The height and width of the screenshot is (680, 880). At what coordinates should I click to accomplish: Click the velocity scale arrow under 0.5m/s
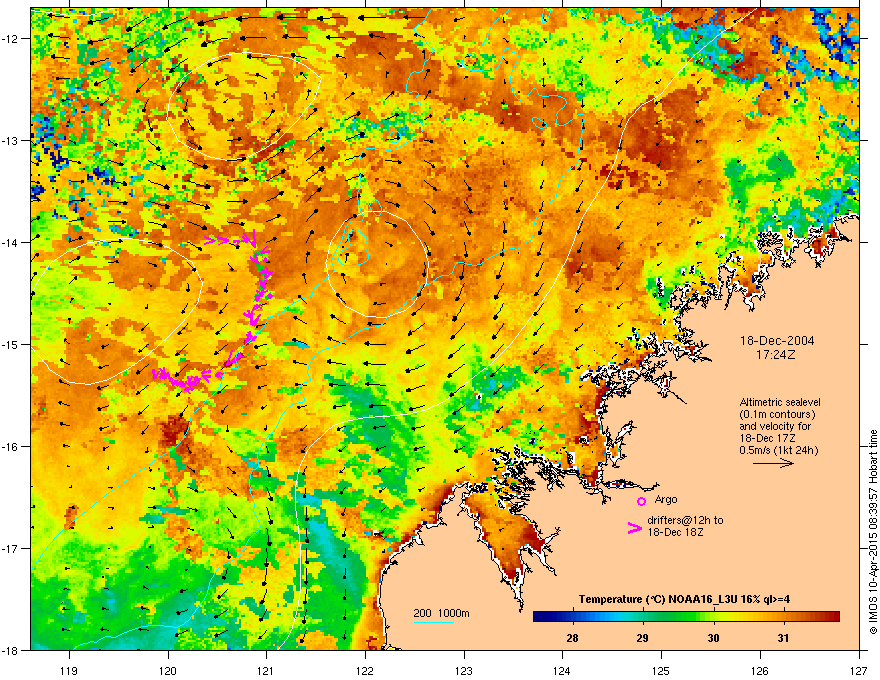[773, 463]
